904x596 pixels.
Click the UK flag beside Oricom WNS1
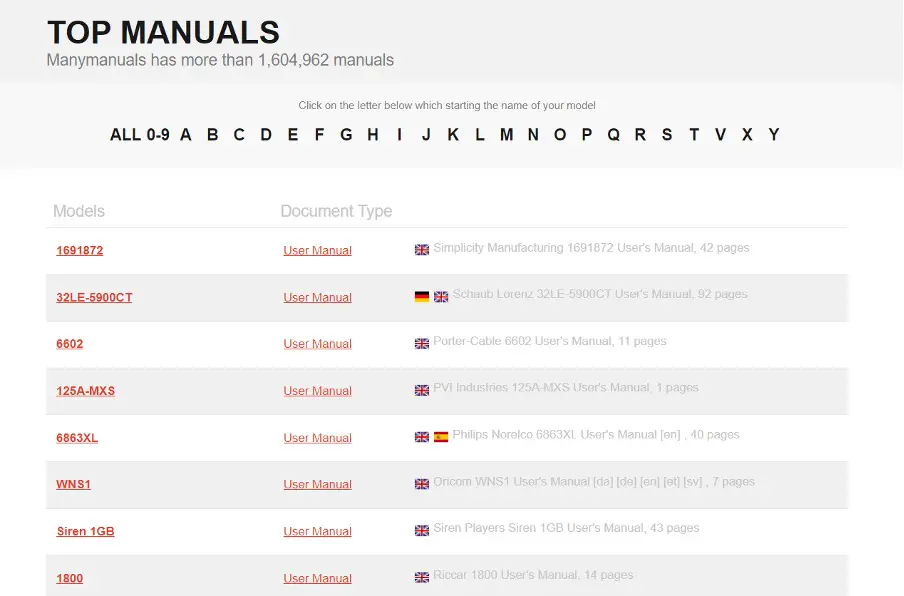pos(421,483)
